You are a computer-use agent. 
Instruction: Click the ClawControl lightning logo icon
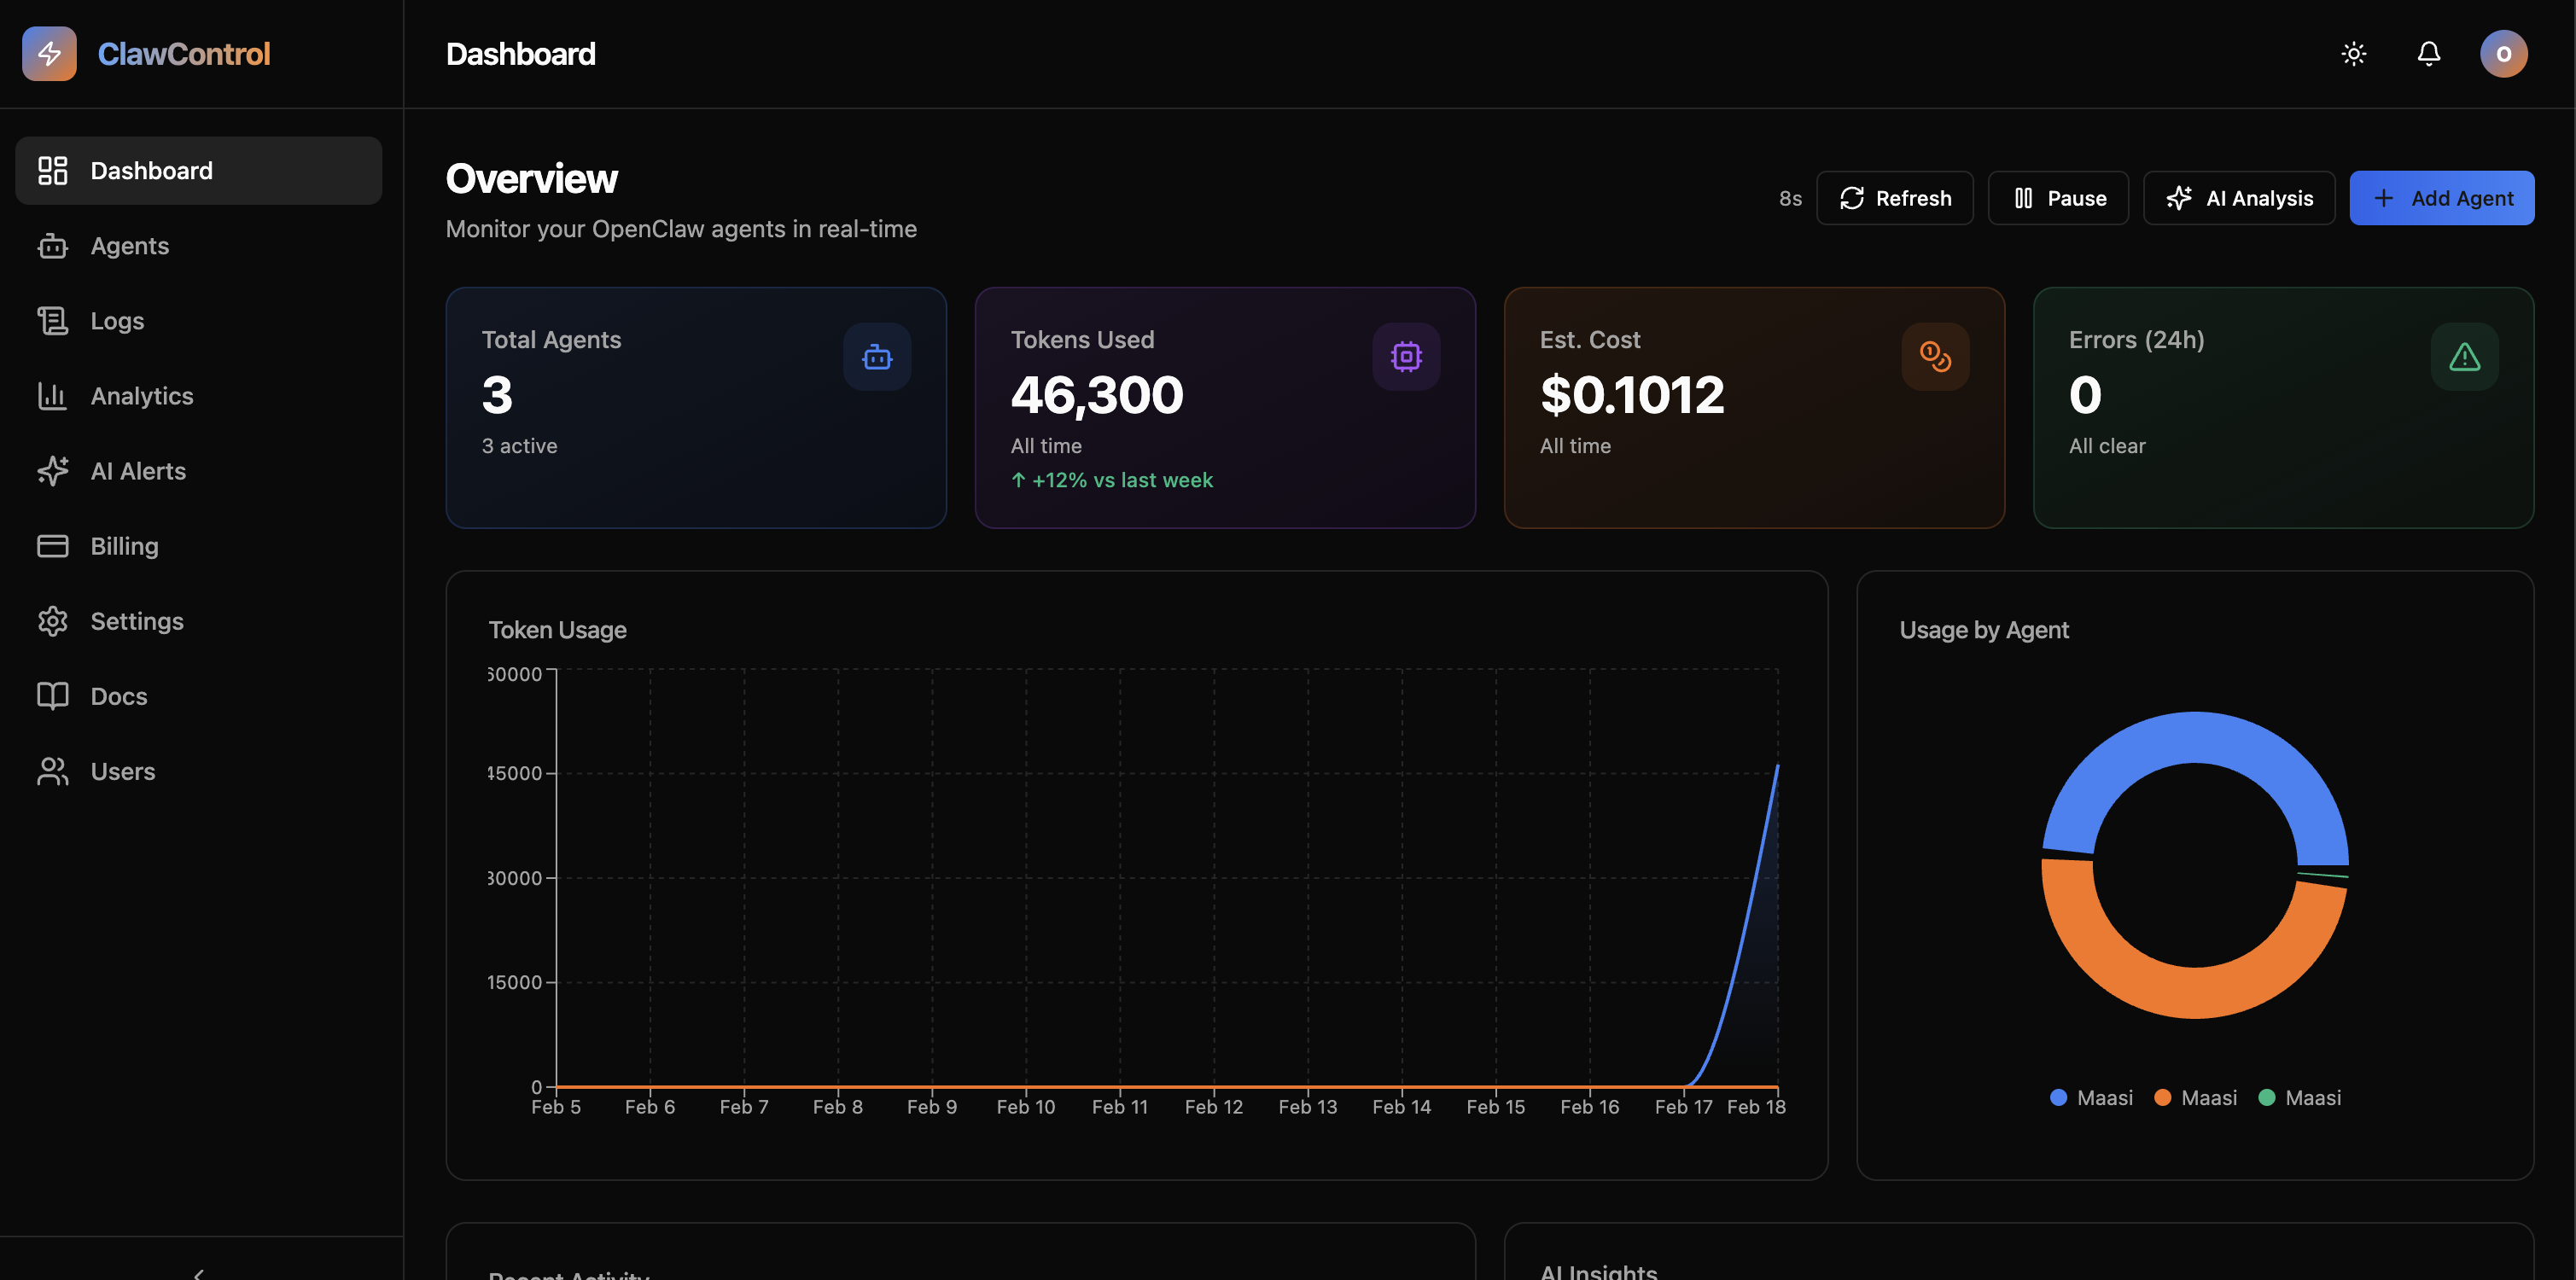click(49, 54)
